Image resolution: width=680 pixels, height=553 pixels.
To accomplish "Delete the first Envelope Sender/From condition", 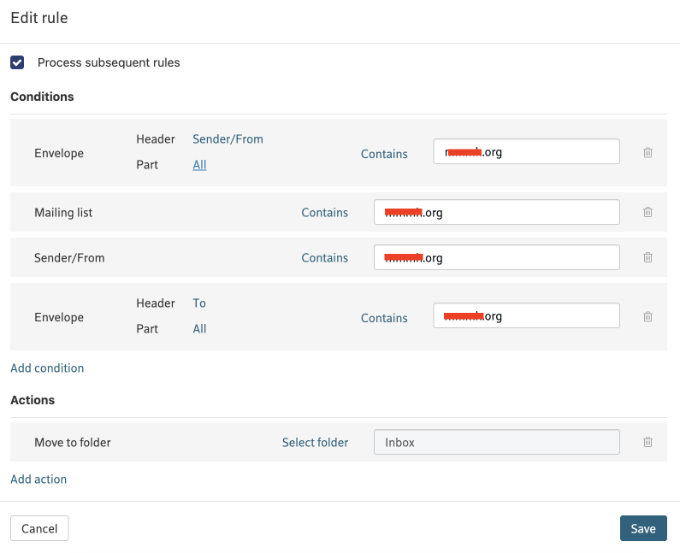I will (647, 153).
